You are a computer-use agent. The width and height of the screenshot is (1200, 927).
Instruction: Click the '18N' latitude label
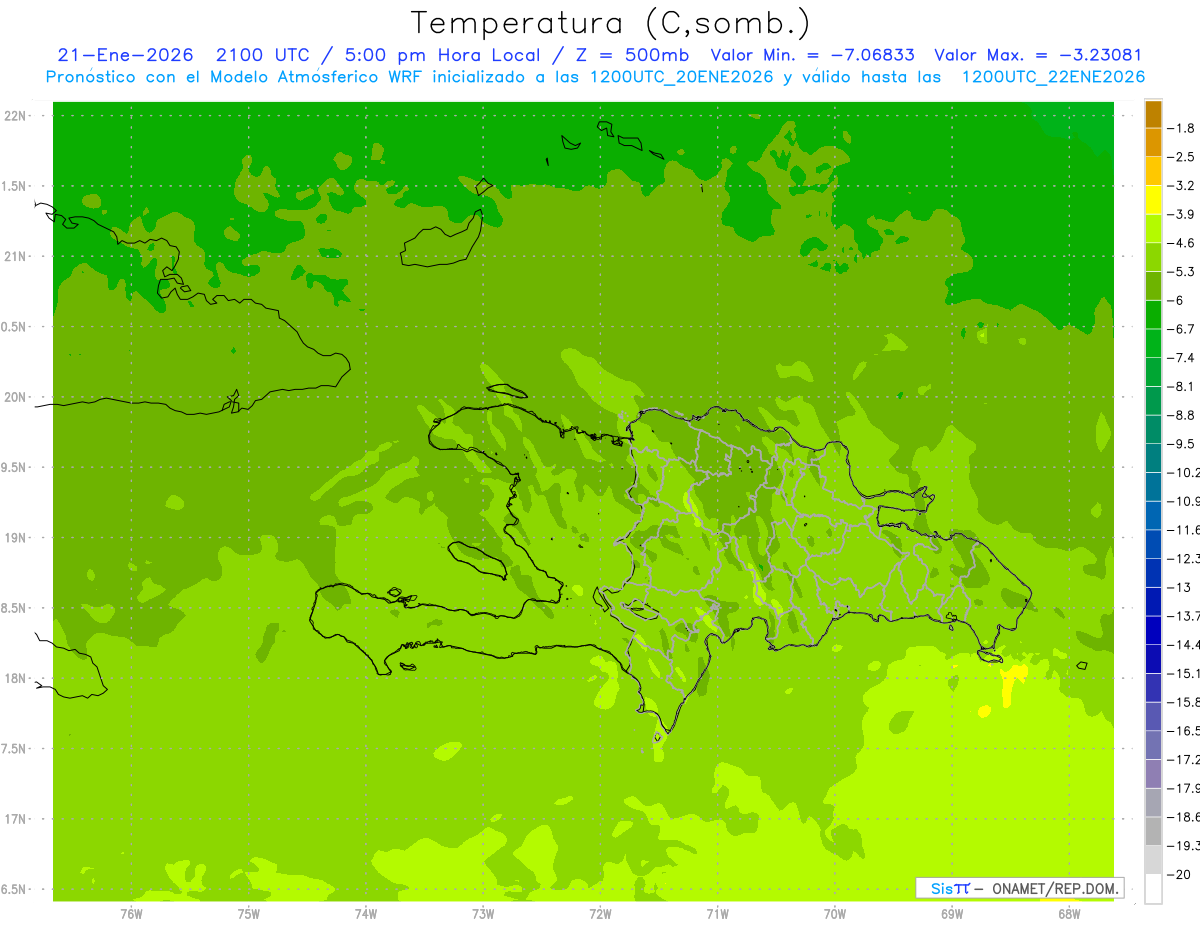[x=14, y=679]
